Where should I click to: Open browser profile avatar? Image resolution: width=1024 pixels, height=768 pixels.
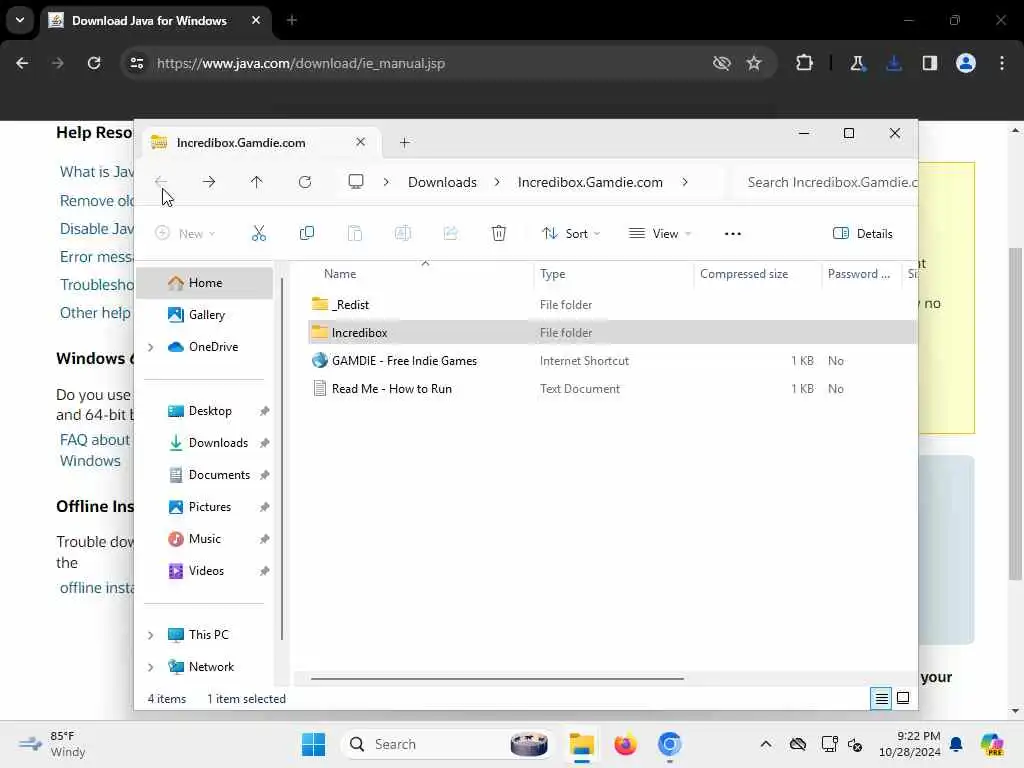pyautogui.click(x=966, y=63)
